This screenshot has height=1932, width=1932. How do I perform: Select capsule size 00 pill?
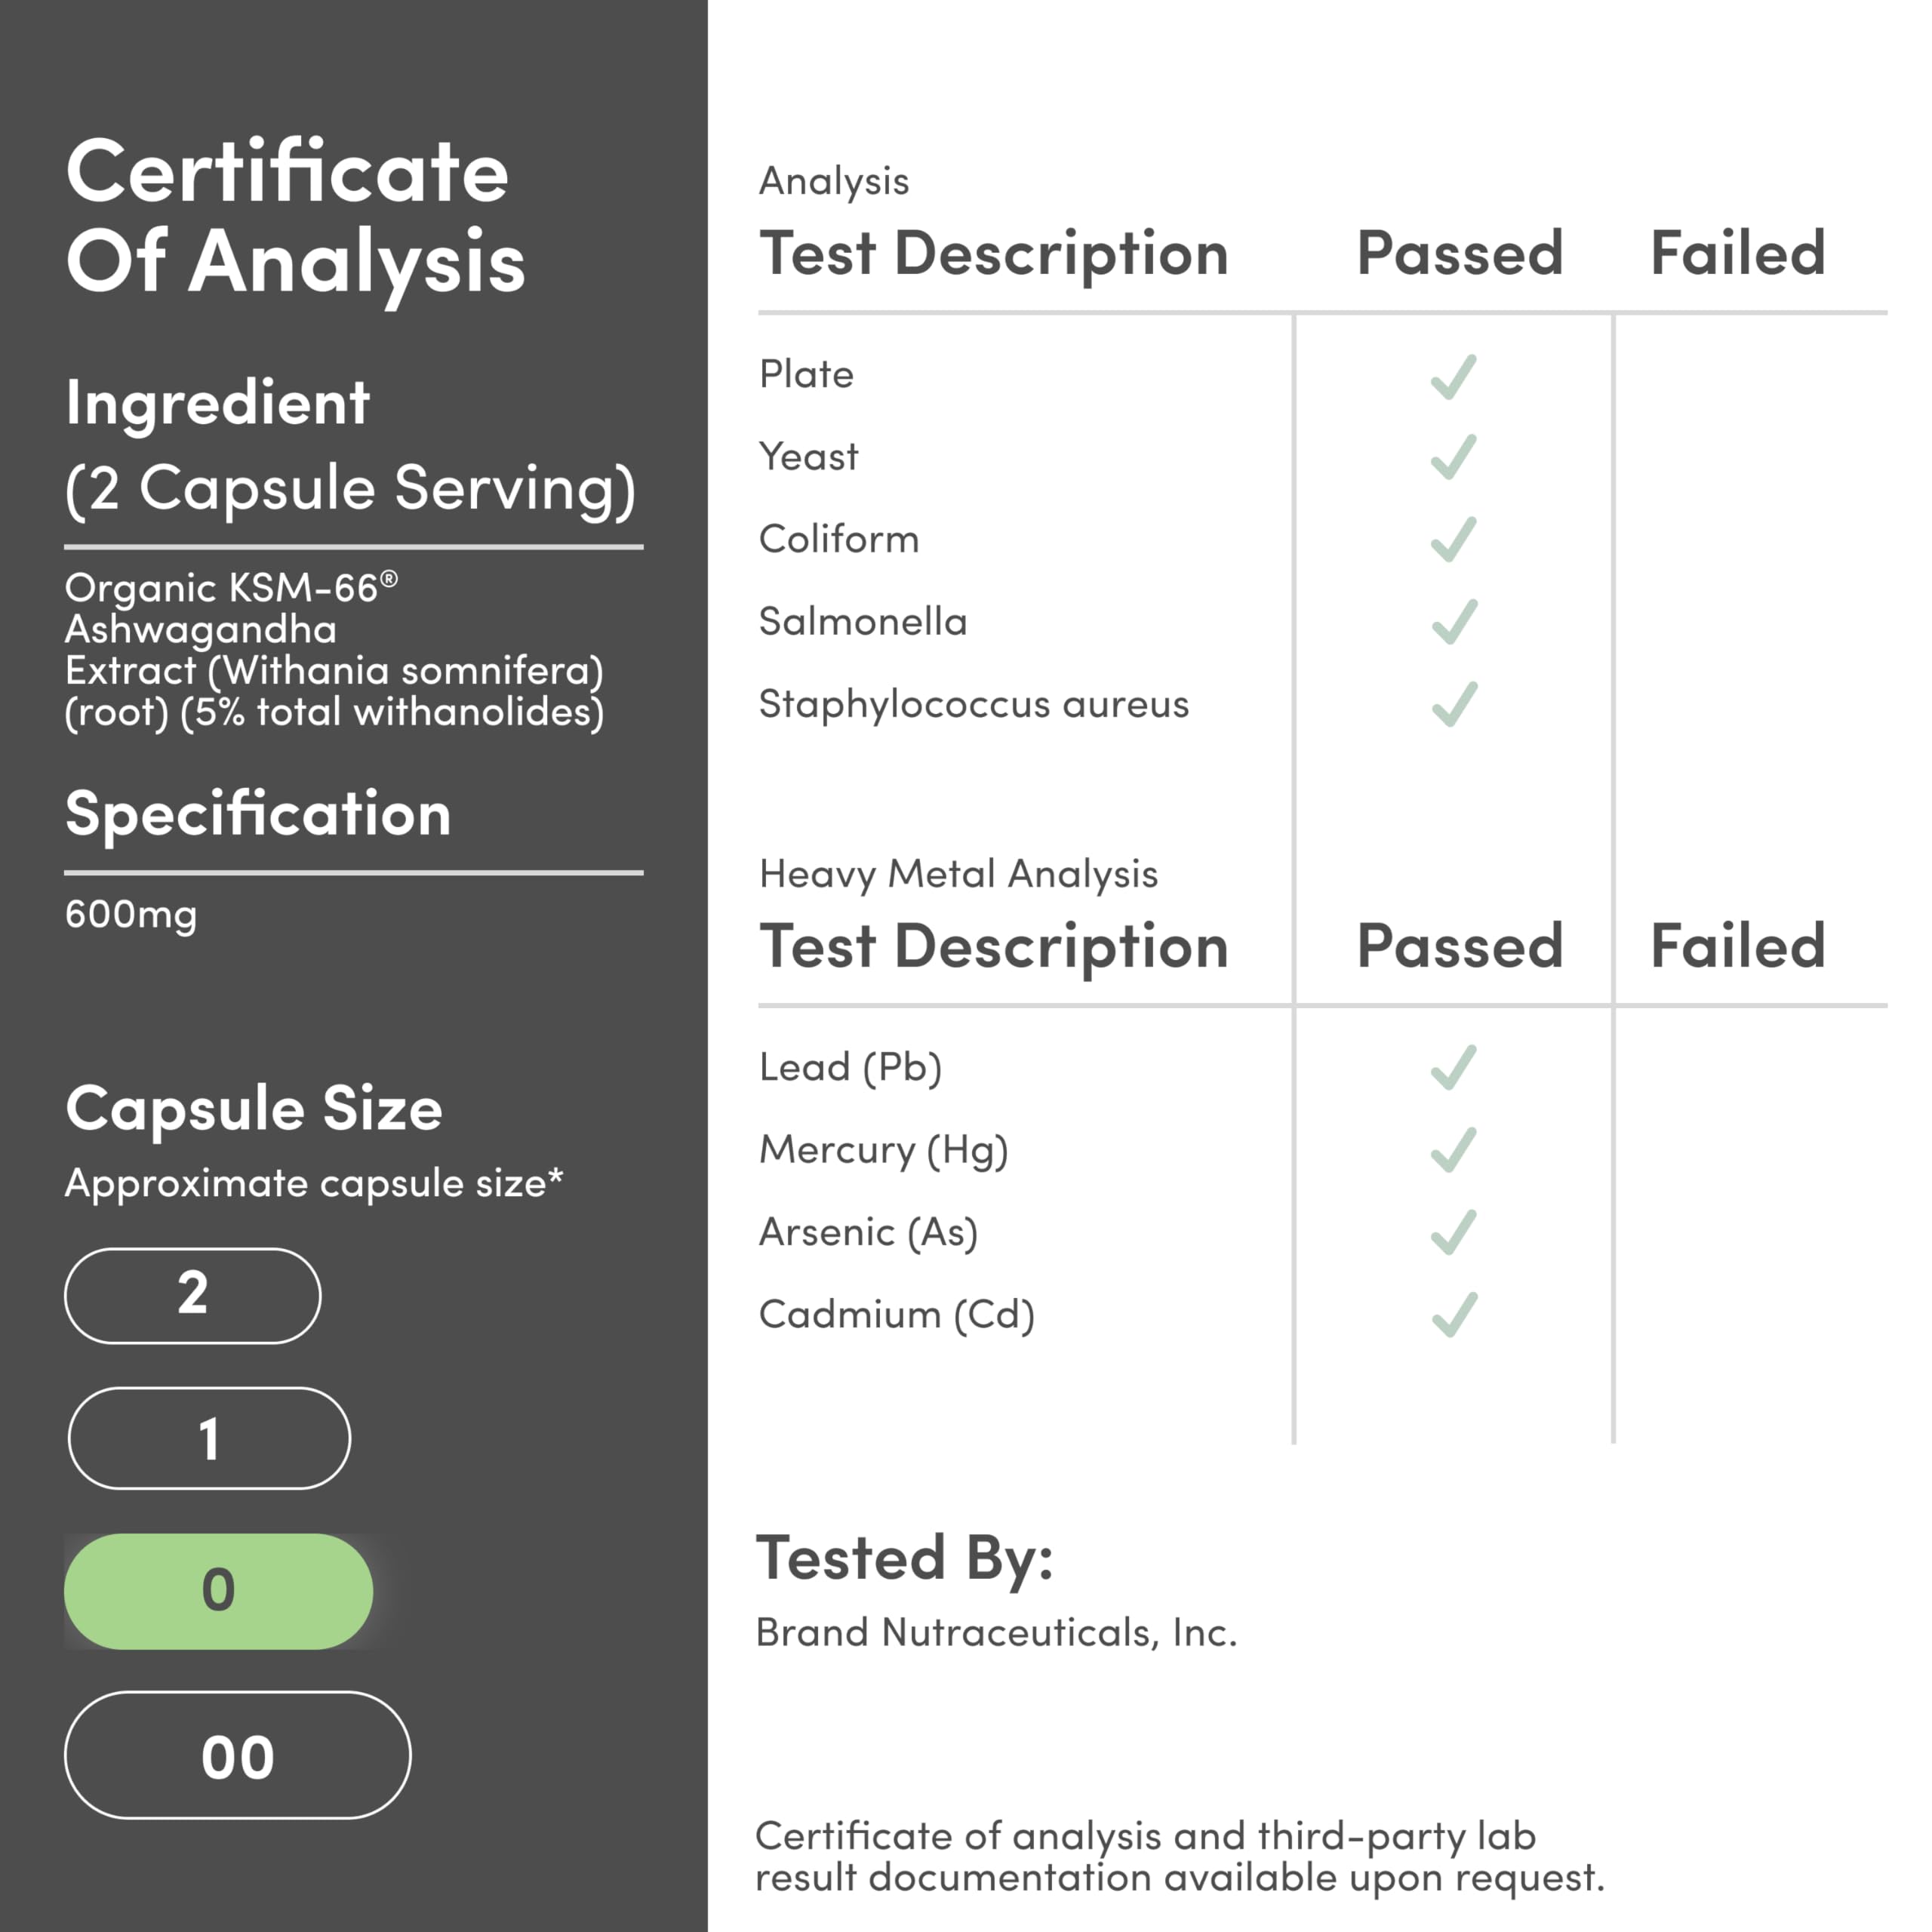(237, 1755)
